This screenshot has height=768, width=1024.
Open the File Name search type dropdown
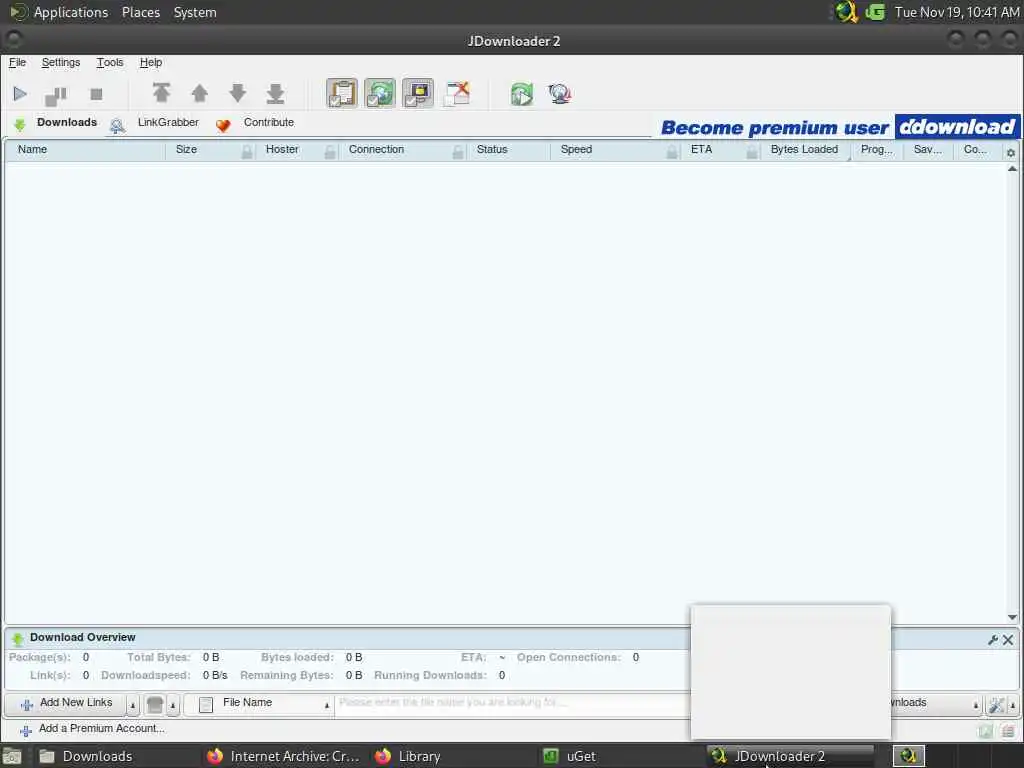[259, 704]
